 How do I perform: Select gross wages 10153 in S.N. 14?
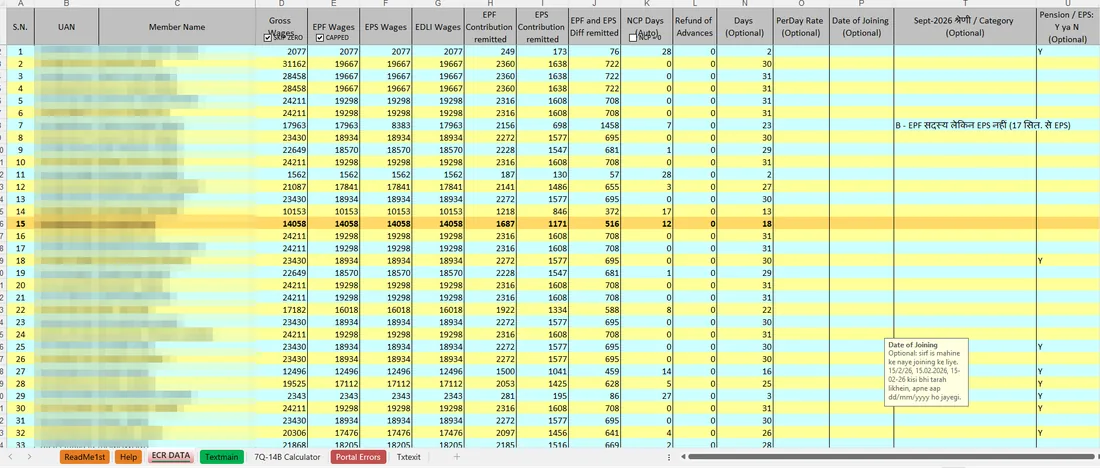pos(280,211)
